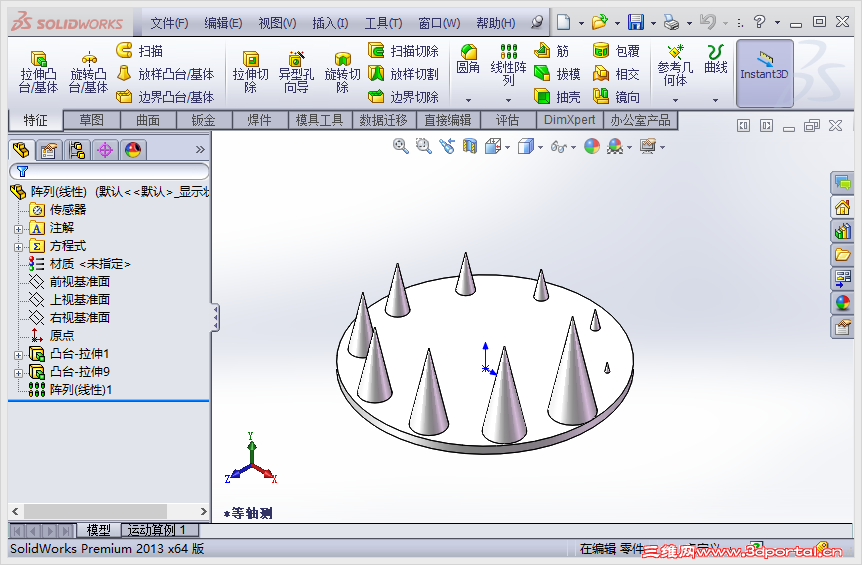Open the 文件(F) menu

coord(169,23)
